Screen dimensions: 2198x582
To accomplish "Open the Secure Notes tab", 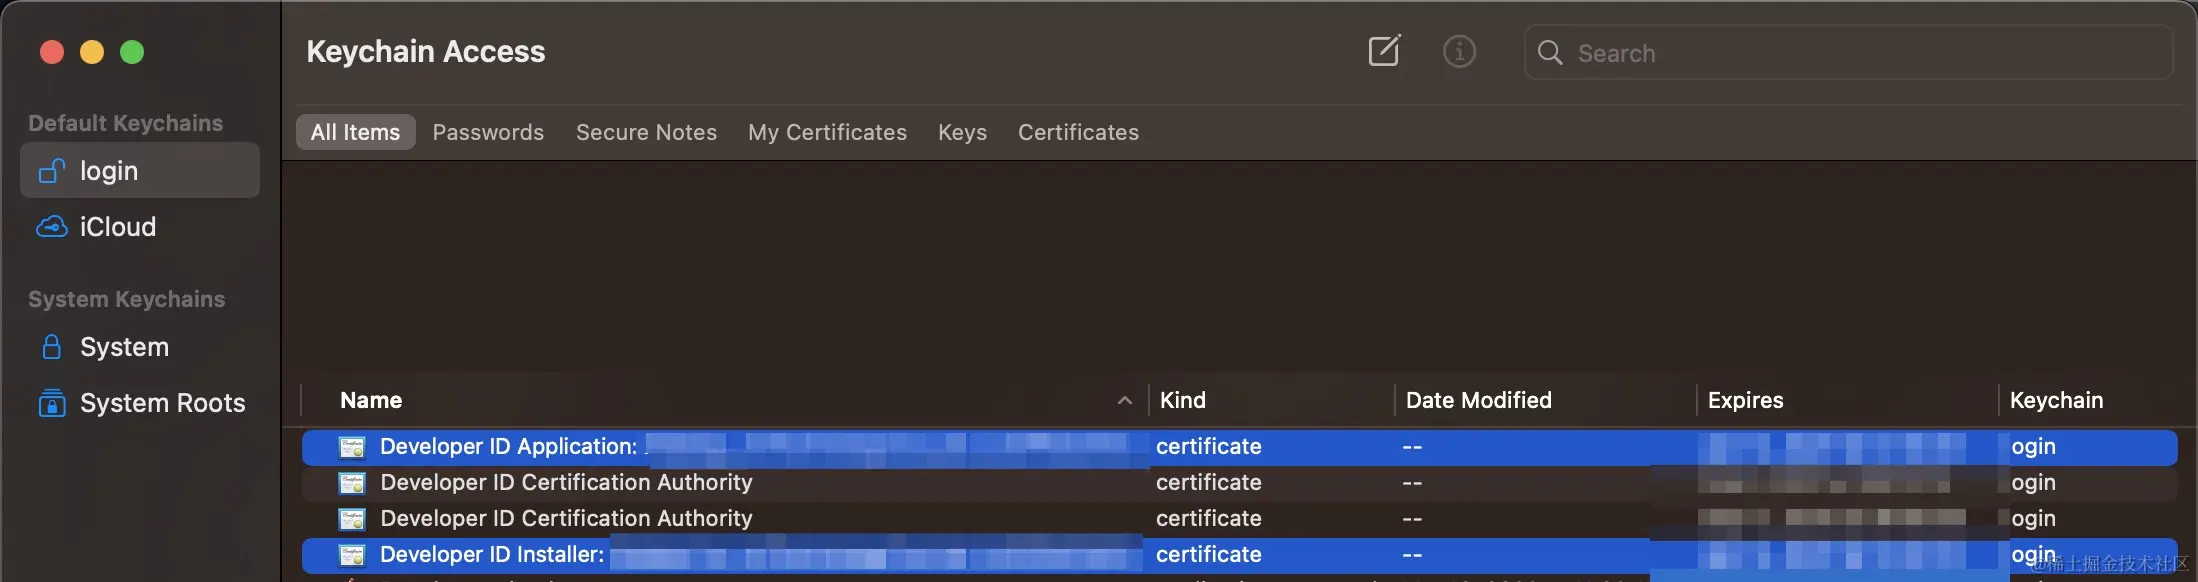I will click(646, 132).
